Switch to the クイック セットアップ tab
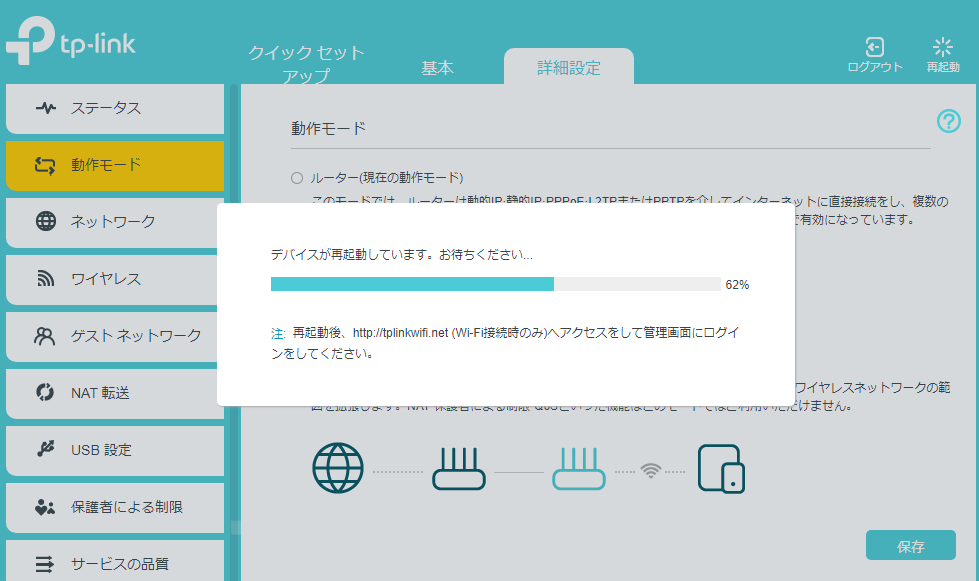 point(307,63)
